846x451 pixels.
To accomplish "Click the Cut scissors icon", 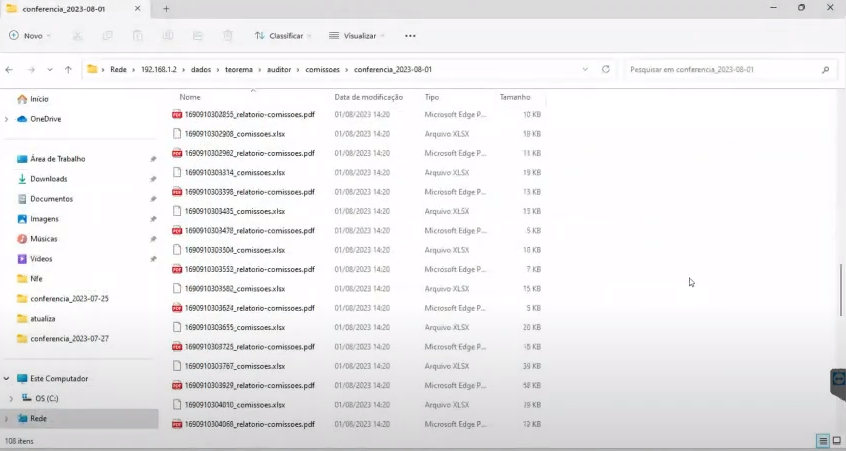I will (x=78, y=36).
